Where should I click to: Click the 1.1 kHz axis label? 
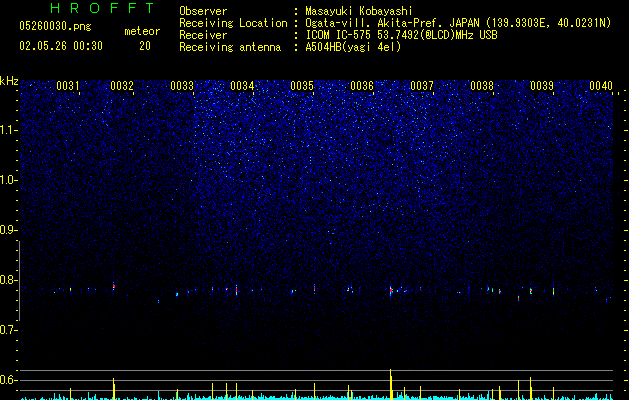tap(8, 130)
